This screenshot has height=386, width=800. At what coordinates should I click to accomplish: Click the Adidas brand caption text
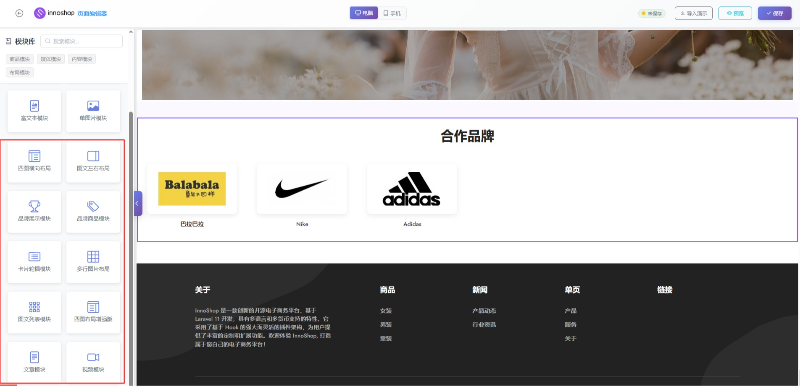[412, 224]
